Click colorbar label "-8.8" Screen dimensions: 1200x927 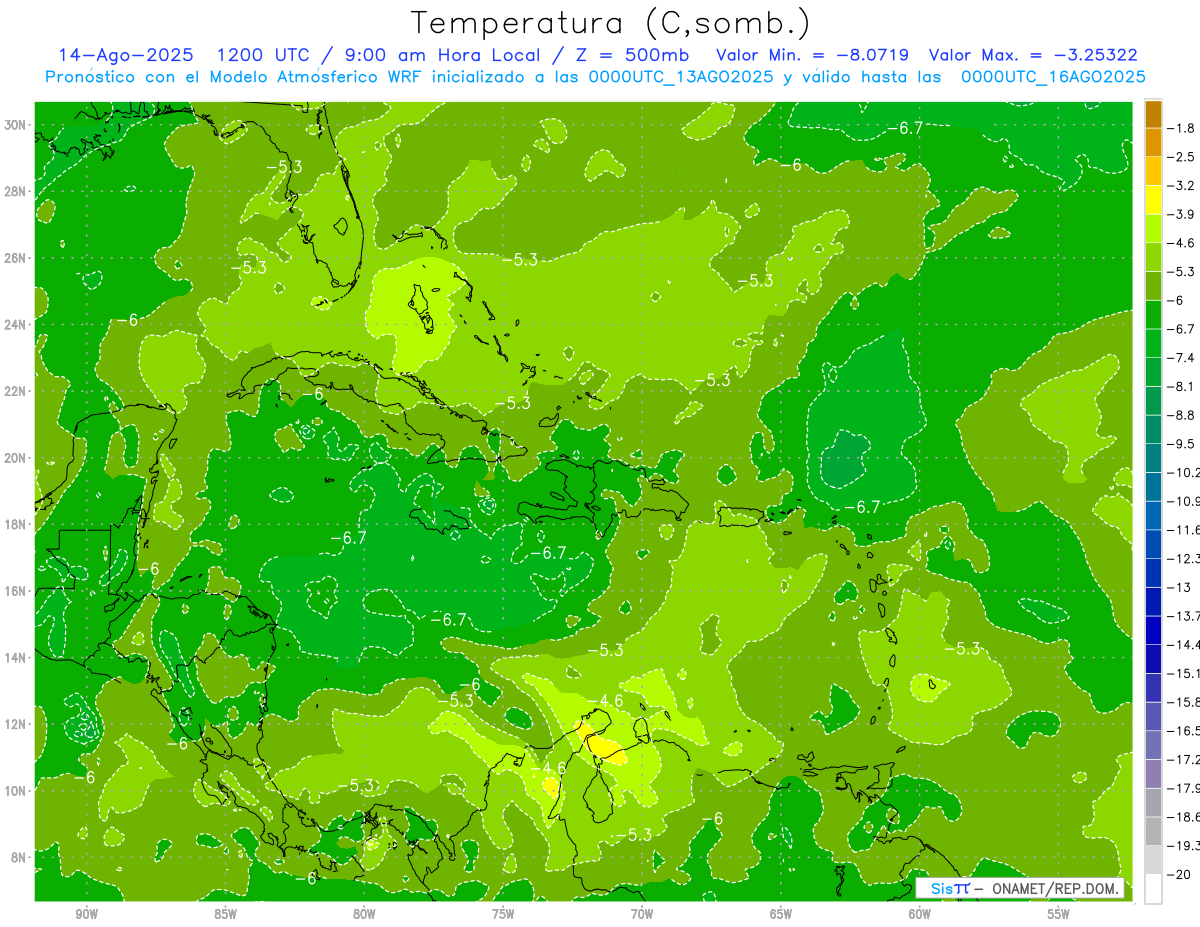[1183, 415]
